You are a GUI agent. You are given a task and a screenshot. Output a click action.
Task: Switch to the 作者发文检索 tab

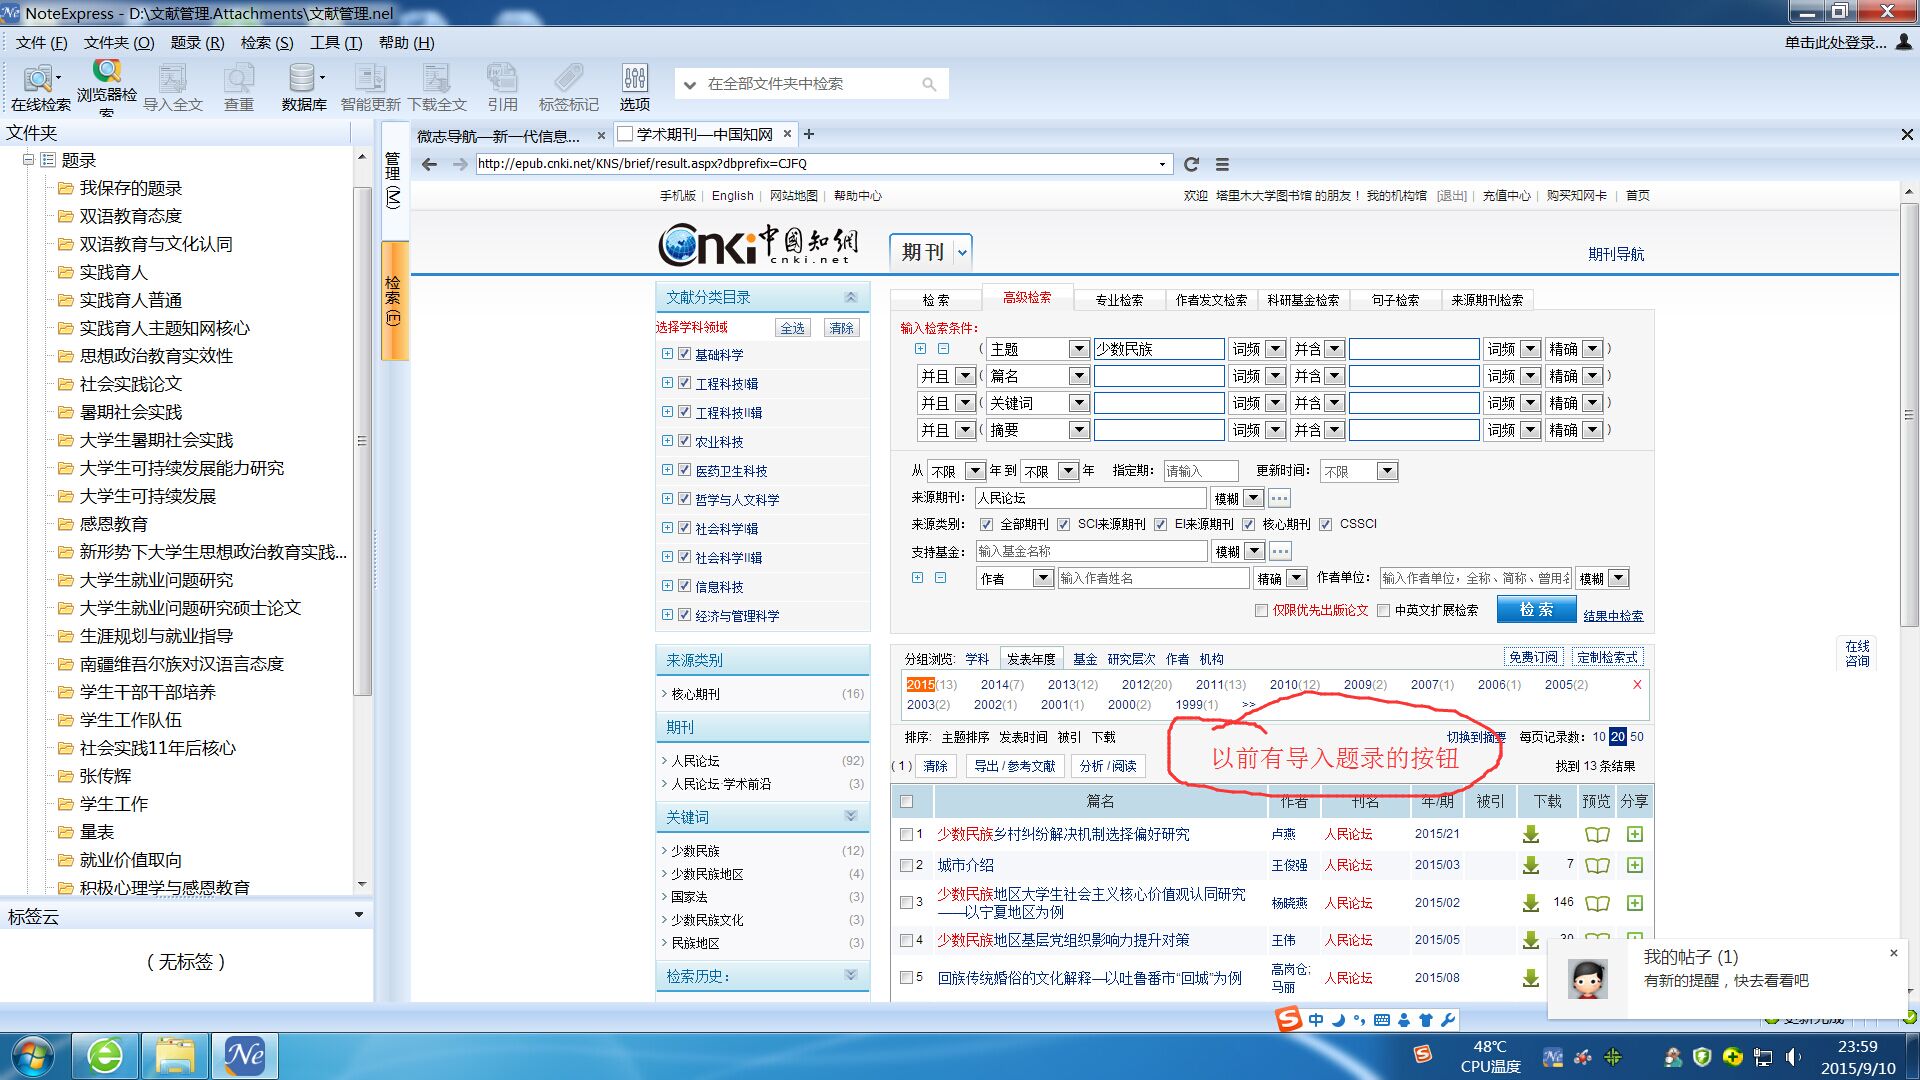[1211, 300]
